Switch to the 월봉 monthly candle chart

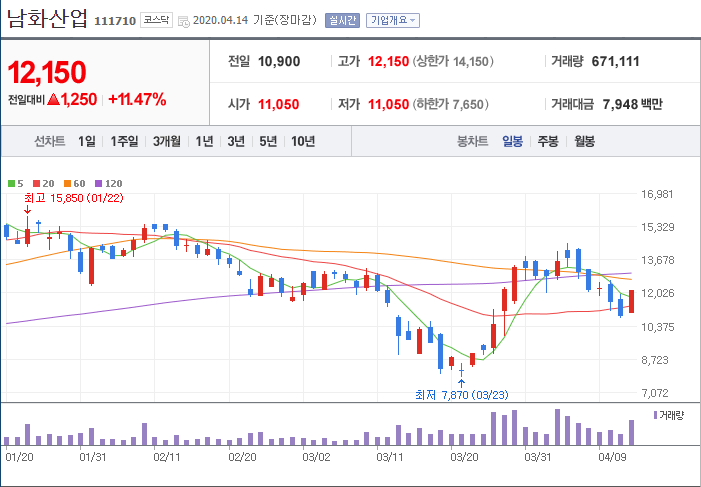tap(584, 142)
